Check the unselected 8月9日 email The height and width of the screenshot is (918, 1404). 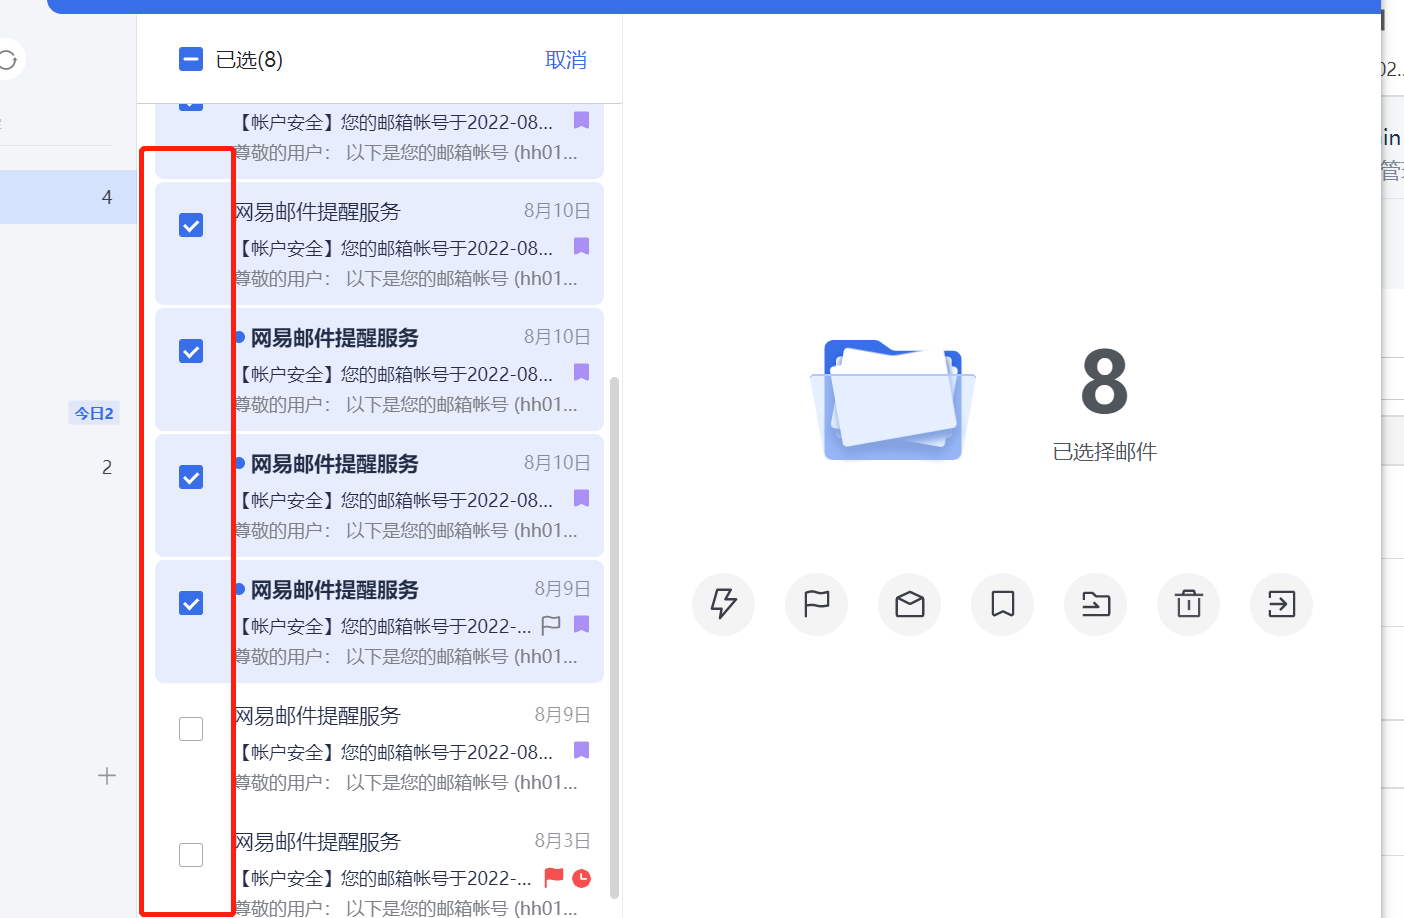[x=190, y=729]
